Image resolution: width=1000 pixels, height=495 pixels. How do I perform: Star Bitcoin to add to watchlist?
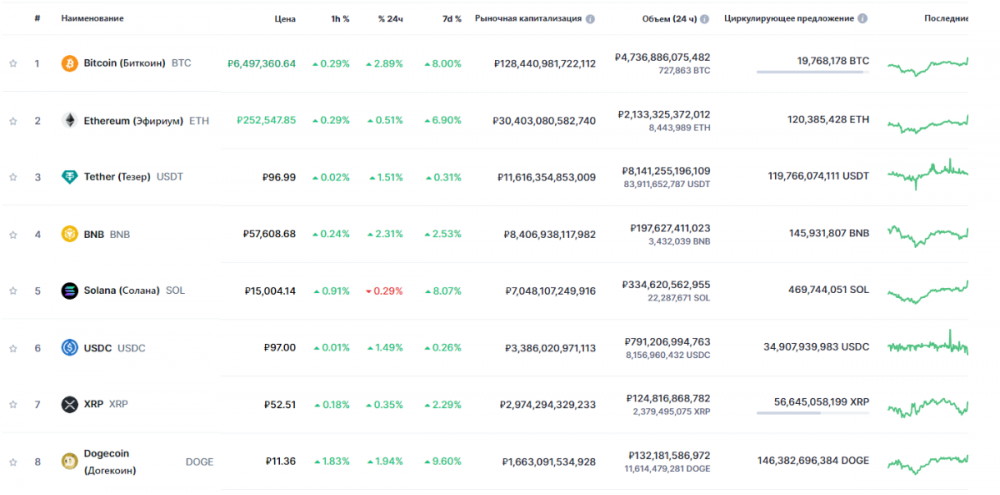point(13,64)
